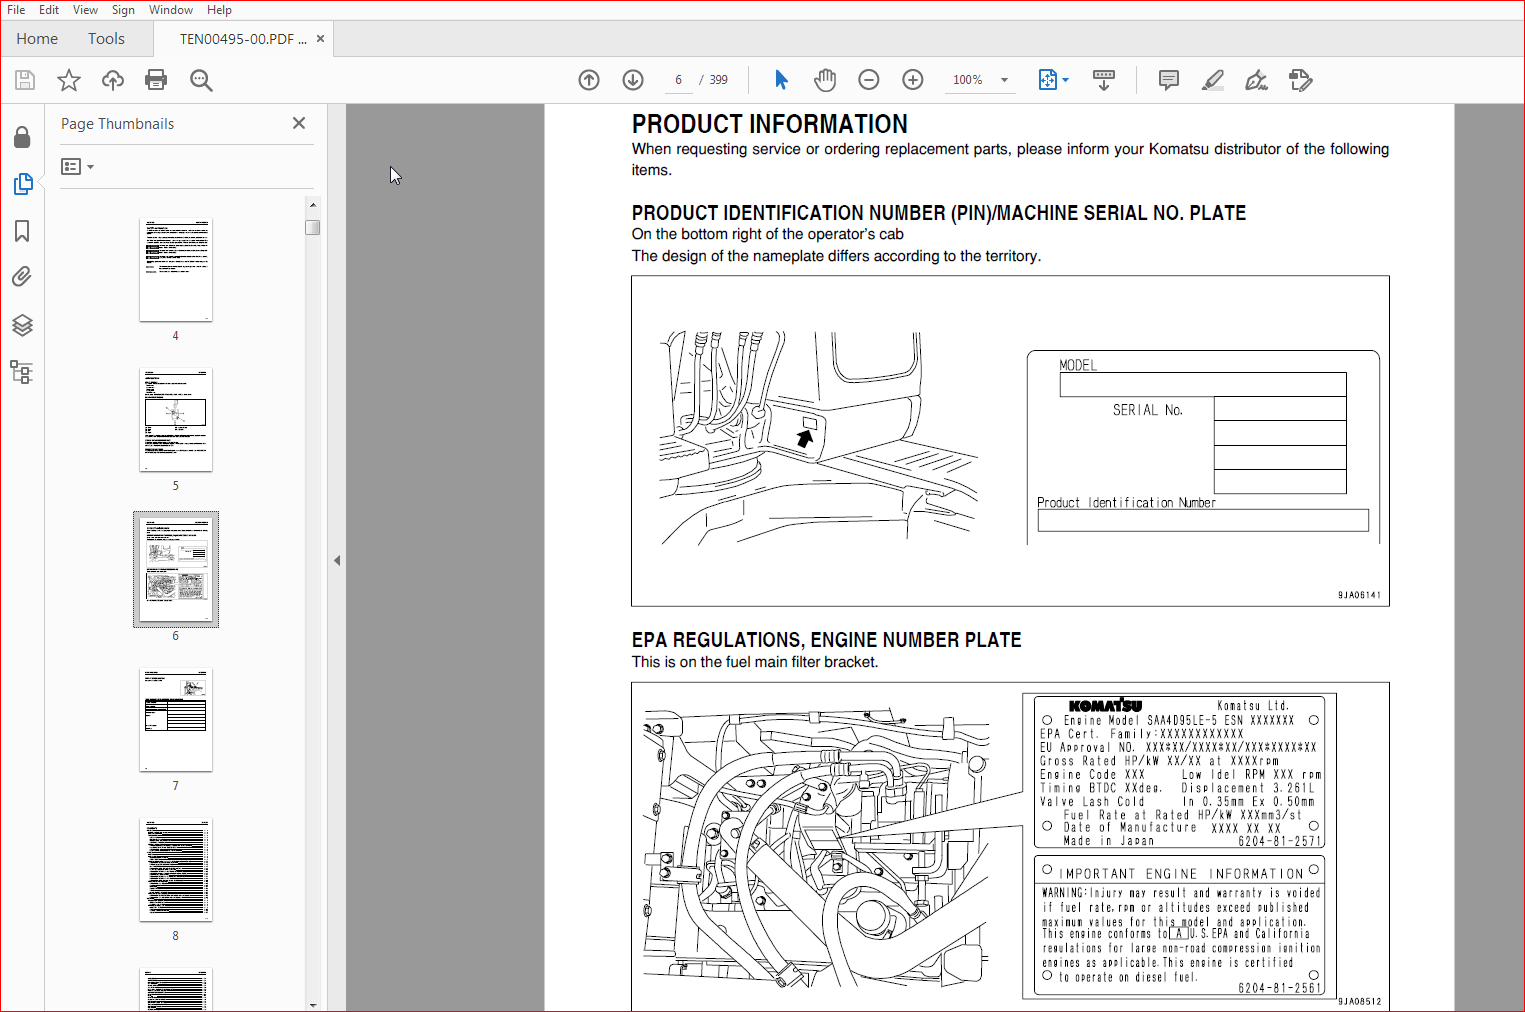Open the find text magnifier tool
1525x1012 pixels.
click(201, 80)
